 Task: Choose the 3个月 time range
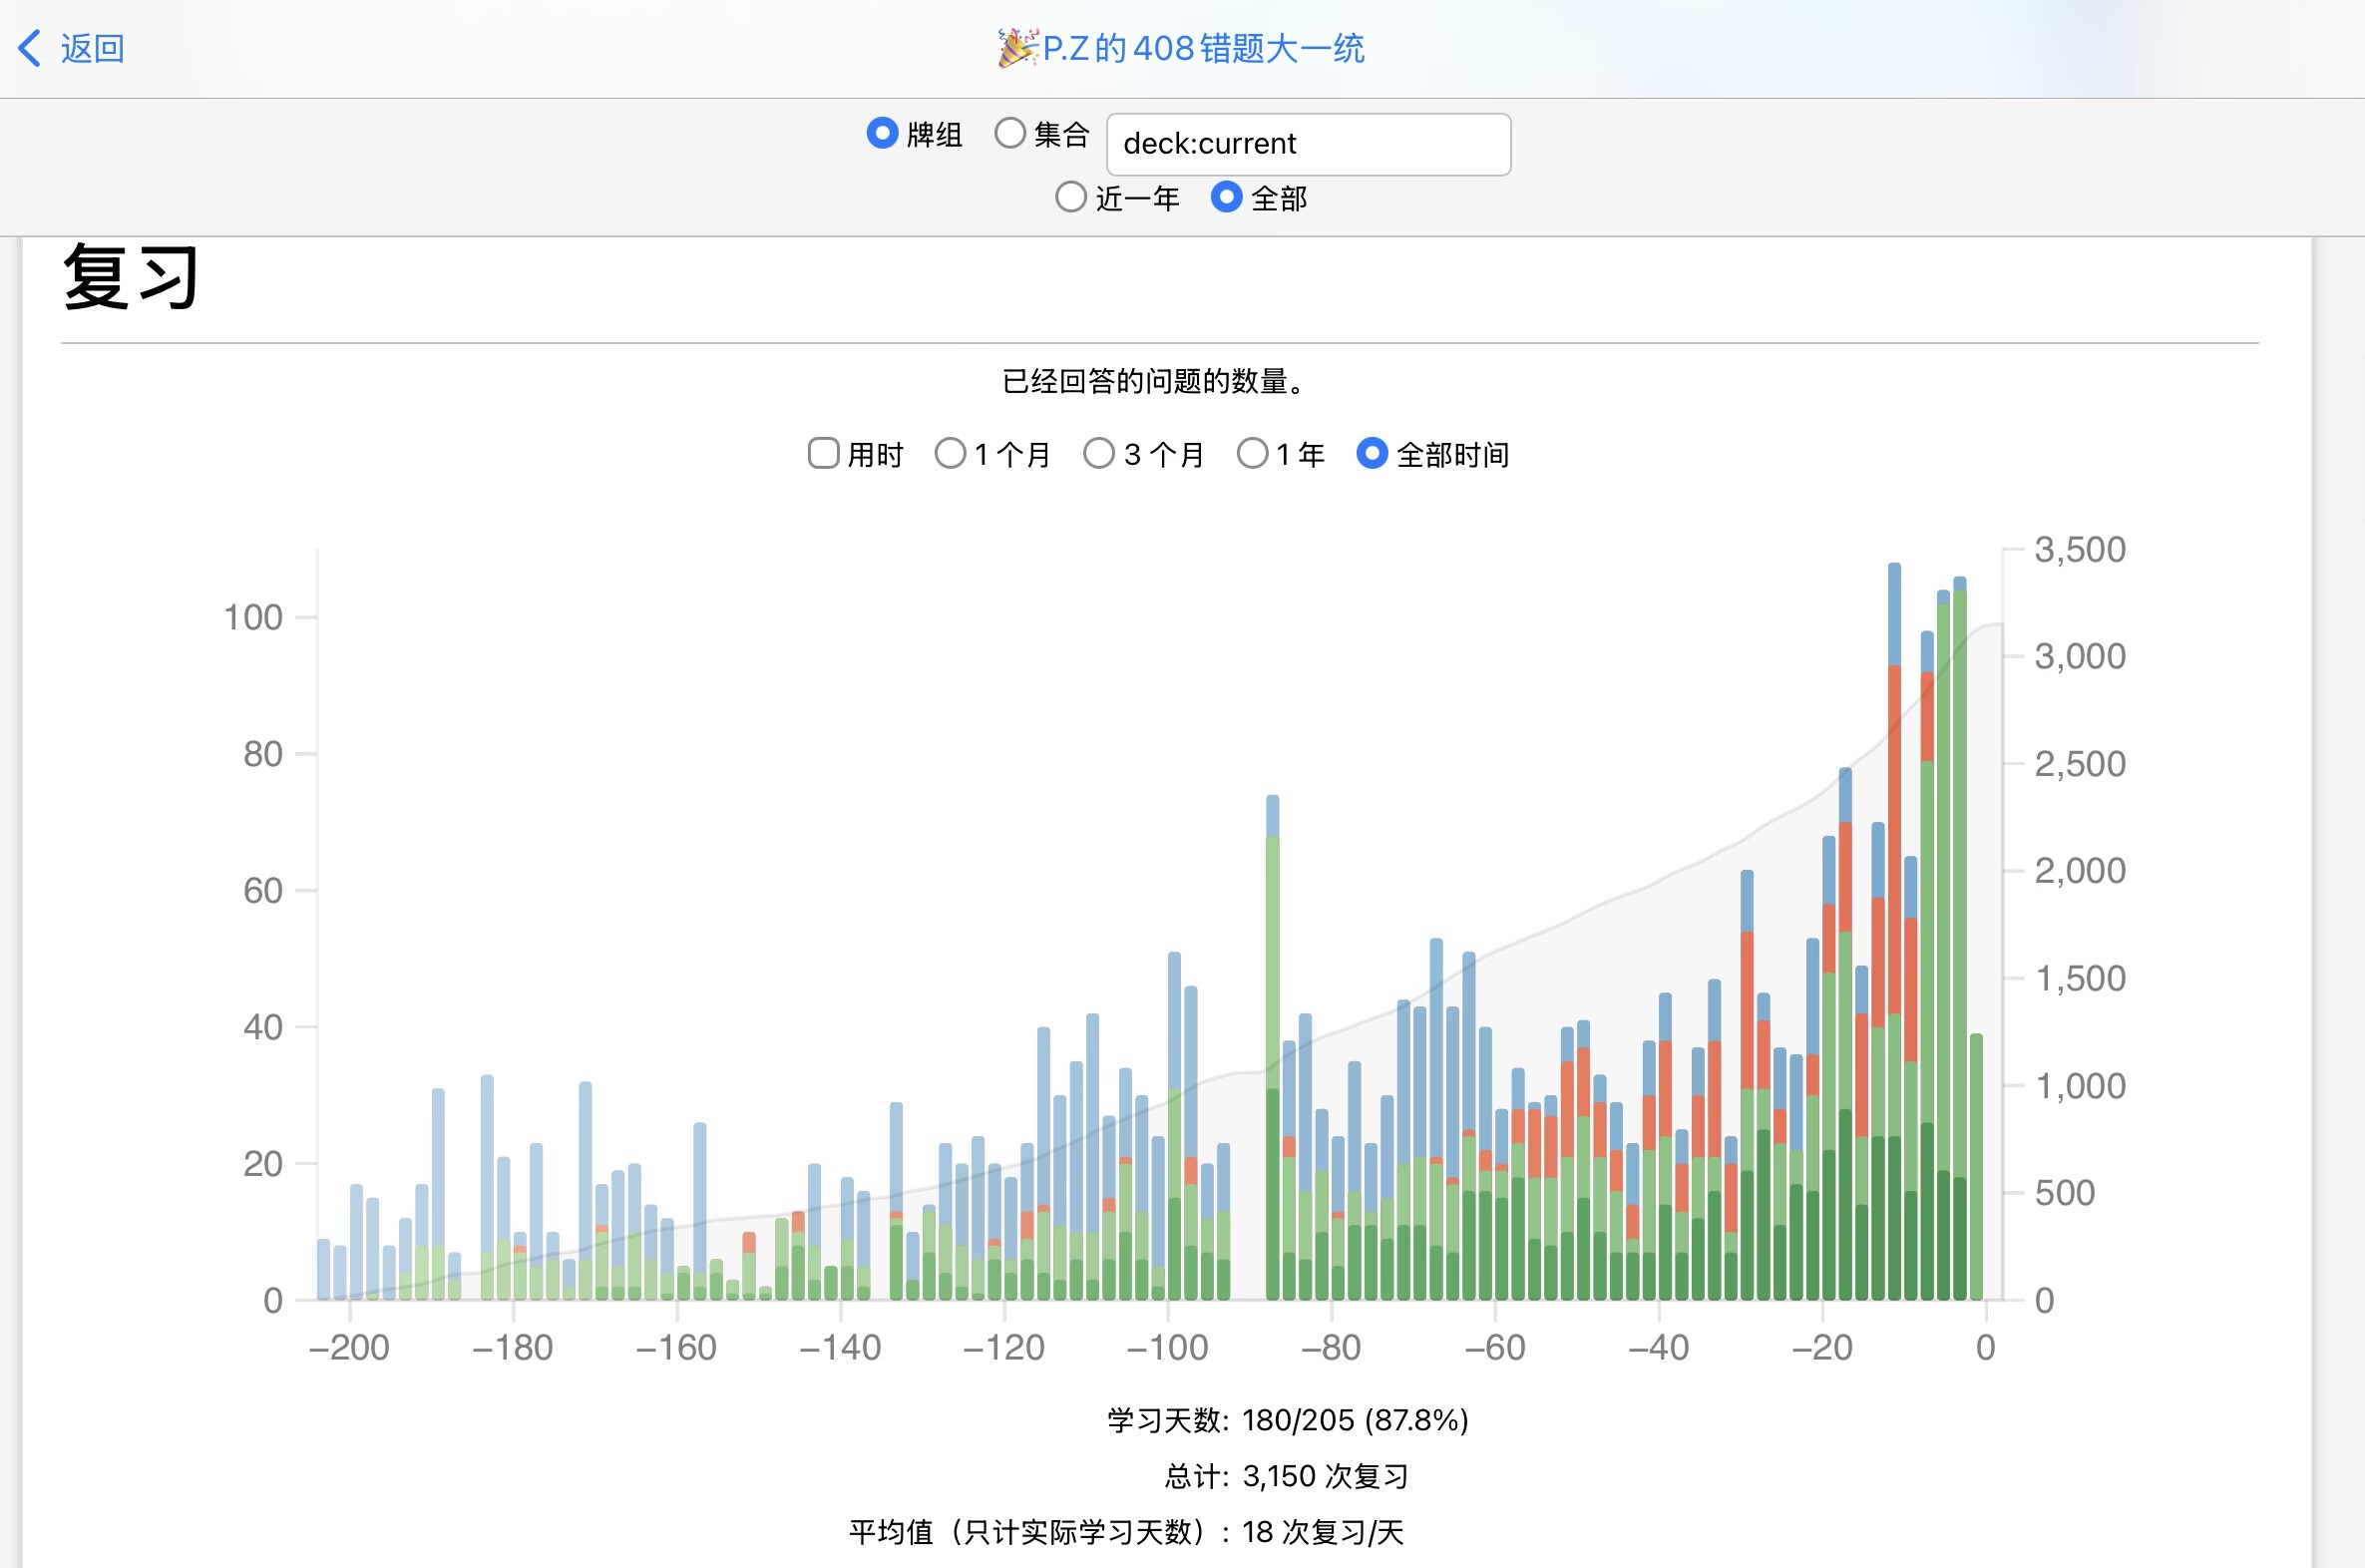(x=1099, y=454)
